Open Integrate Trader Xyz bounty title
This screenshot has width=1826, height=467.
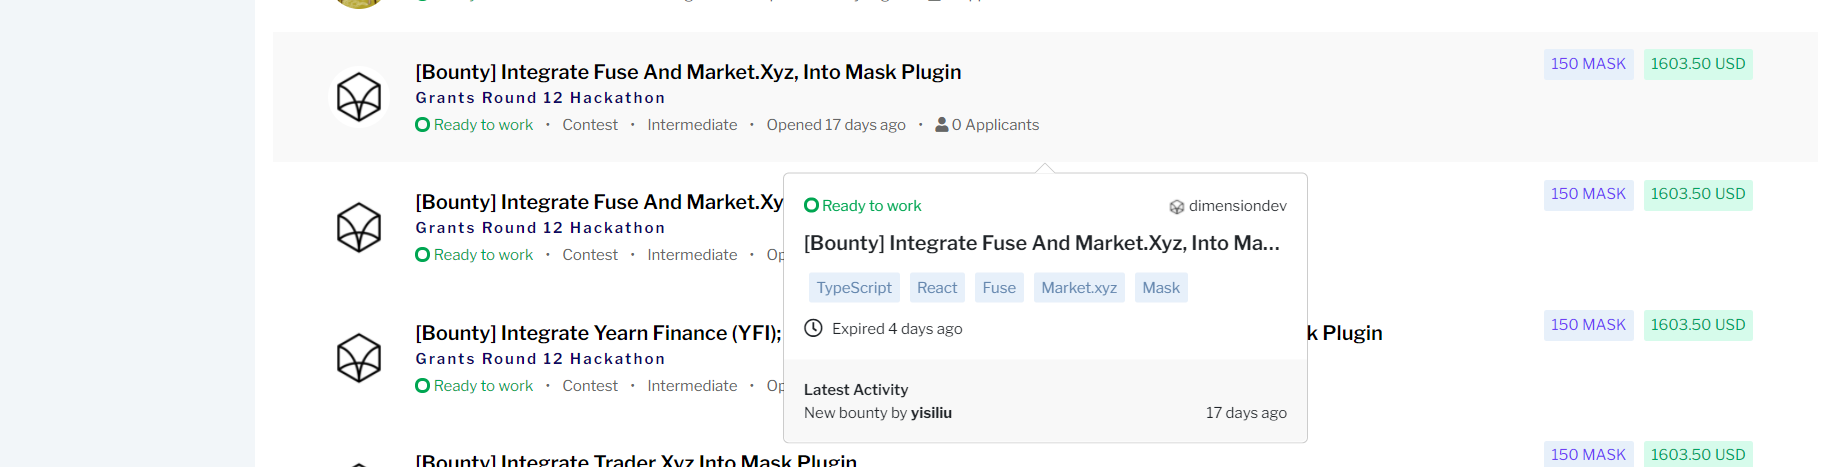click(x=636, y=460)
